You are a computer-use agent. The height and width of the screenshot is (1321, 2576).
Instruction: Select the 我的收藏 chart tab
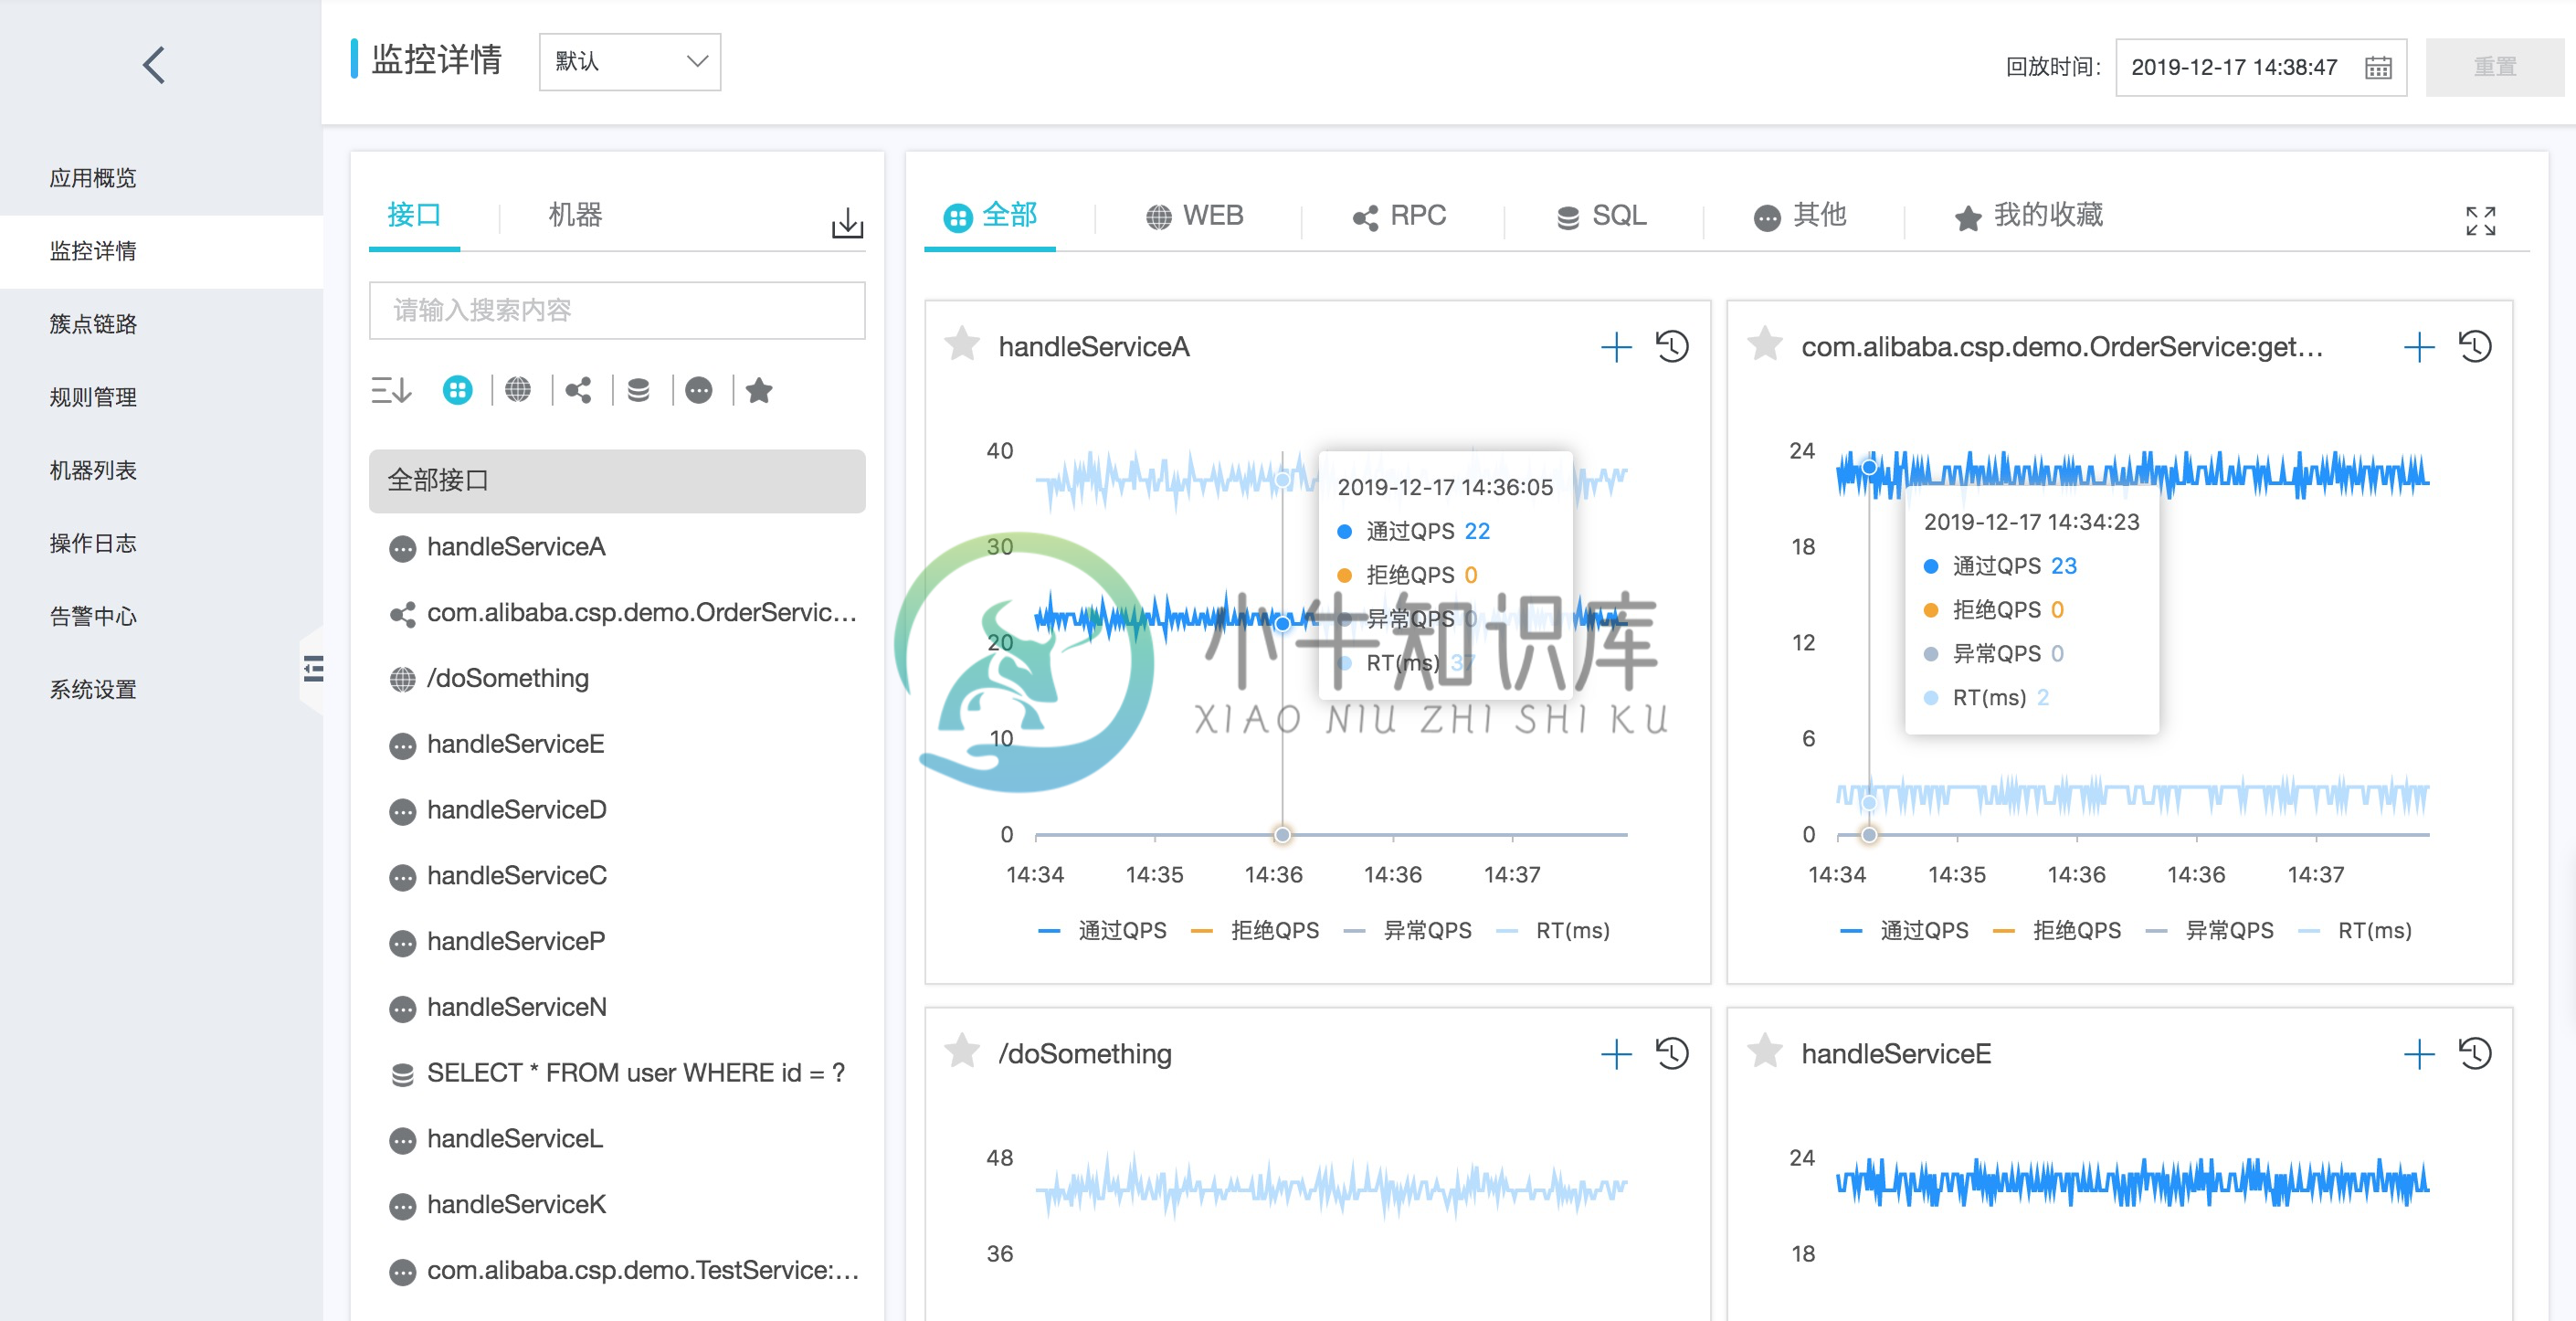pos(2029,216)
